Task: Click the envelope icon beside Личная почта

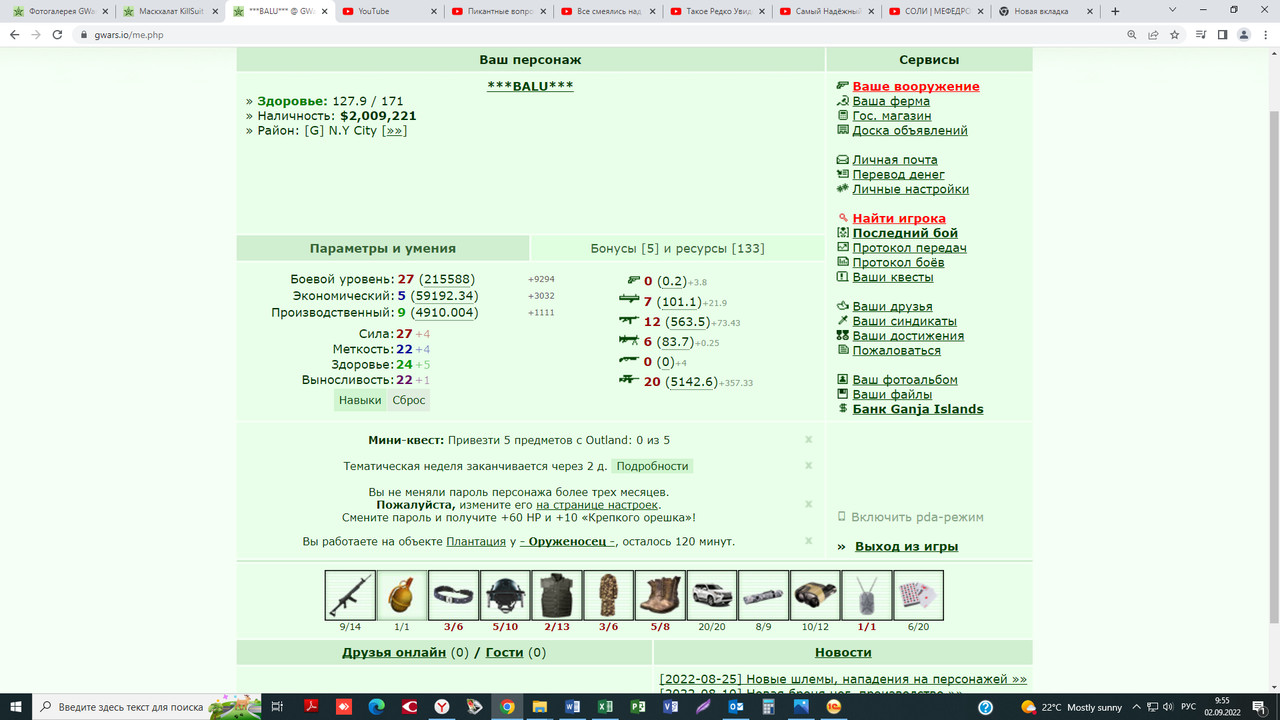Action: 843,160
